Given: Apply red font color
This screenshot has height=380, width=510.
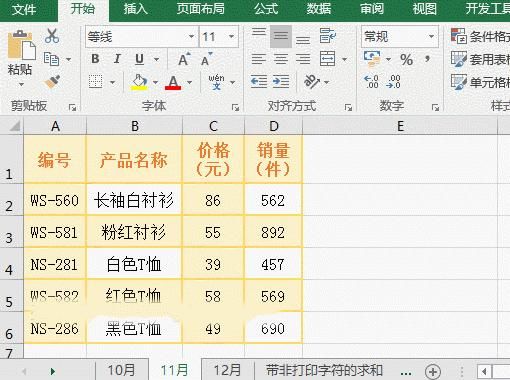Looking at the screenshot, I should point(173,82).
